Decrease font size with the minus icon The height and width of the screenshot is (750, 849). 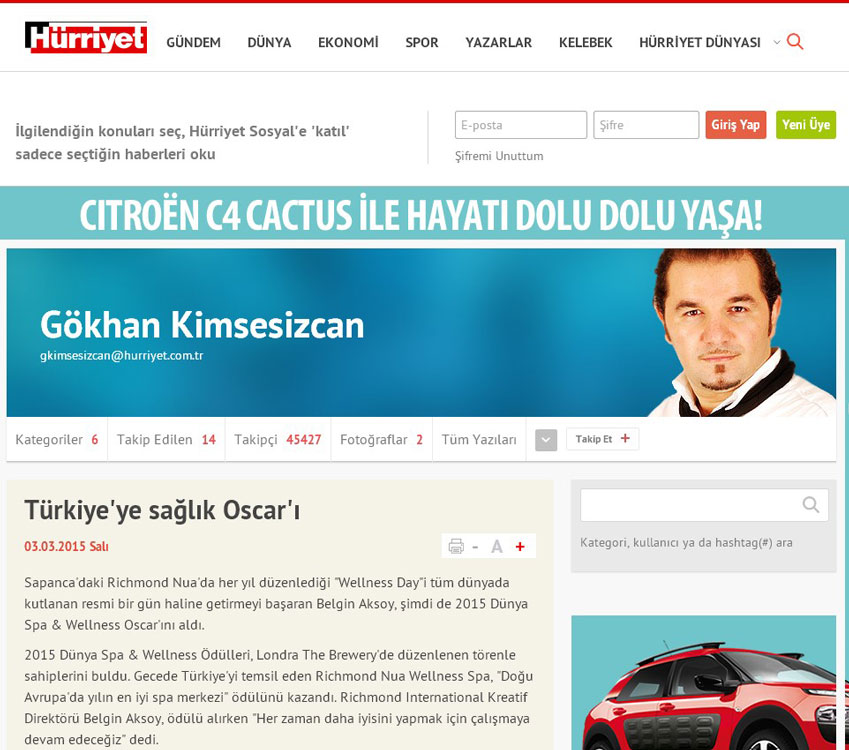point(475,547)
